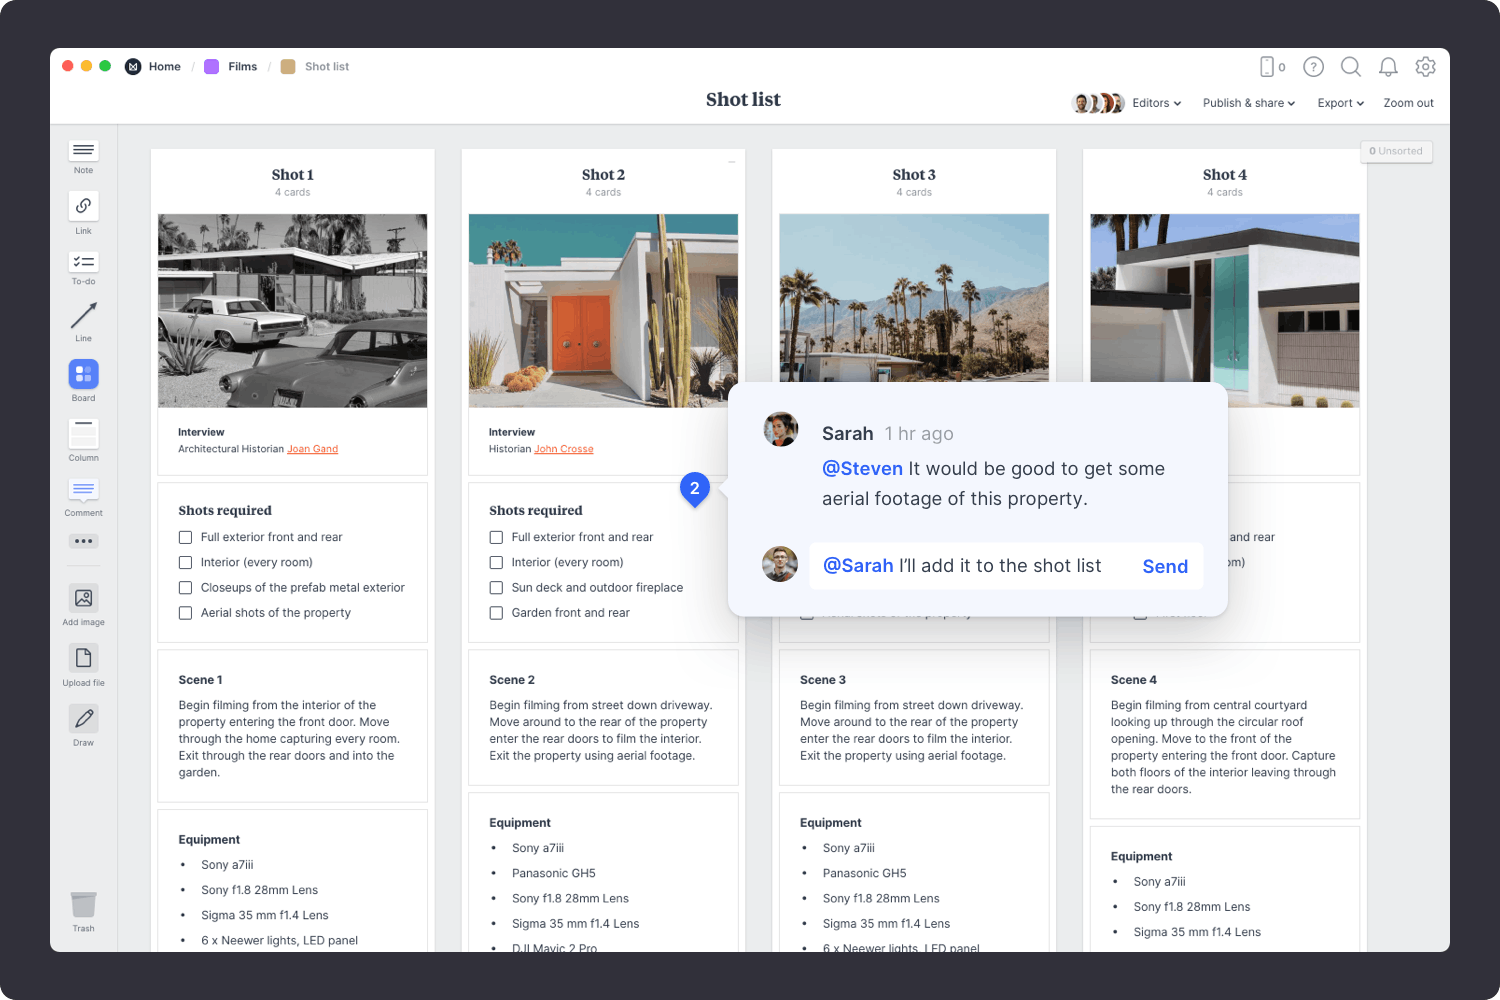
Task: Open the Joan Gand link
Action: pos(312,449)
